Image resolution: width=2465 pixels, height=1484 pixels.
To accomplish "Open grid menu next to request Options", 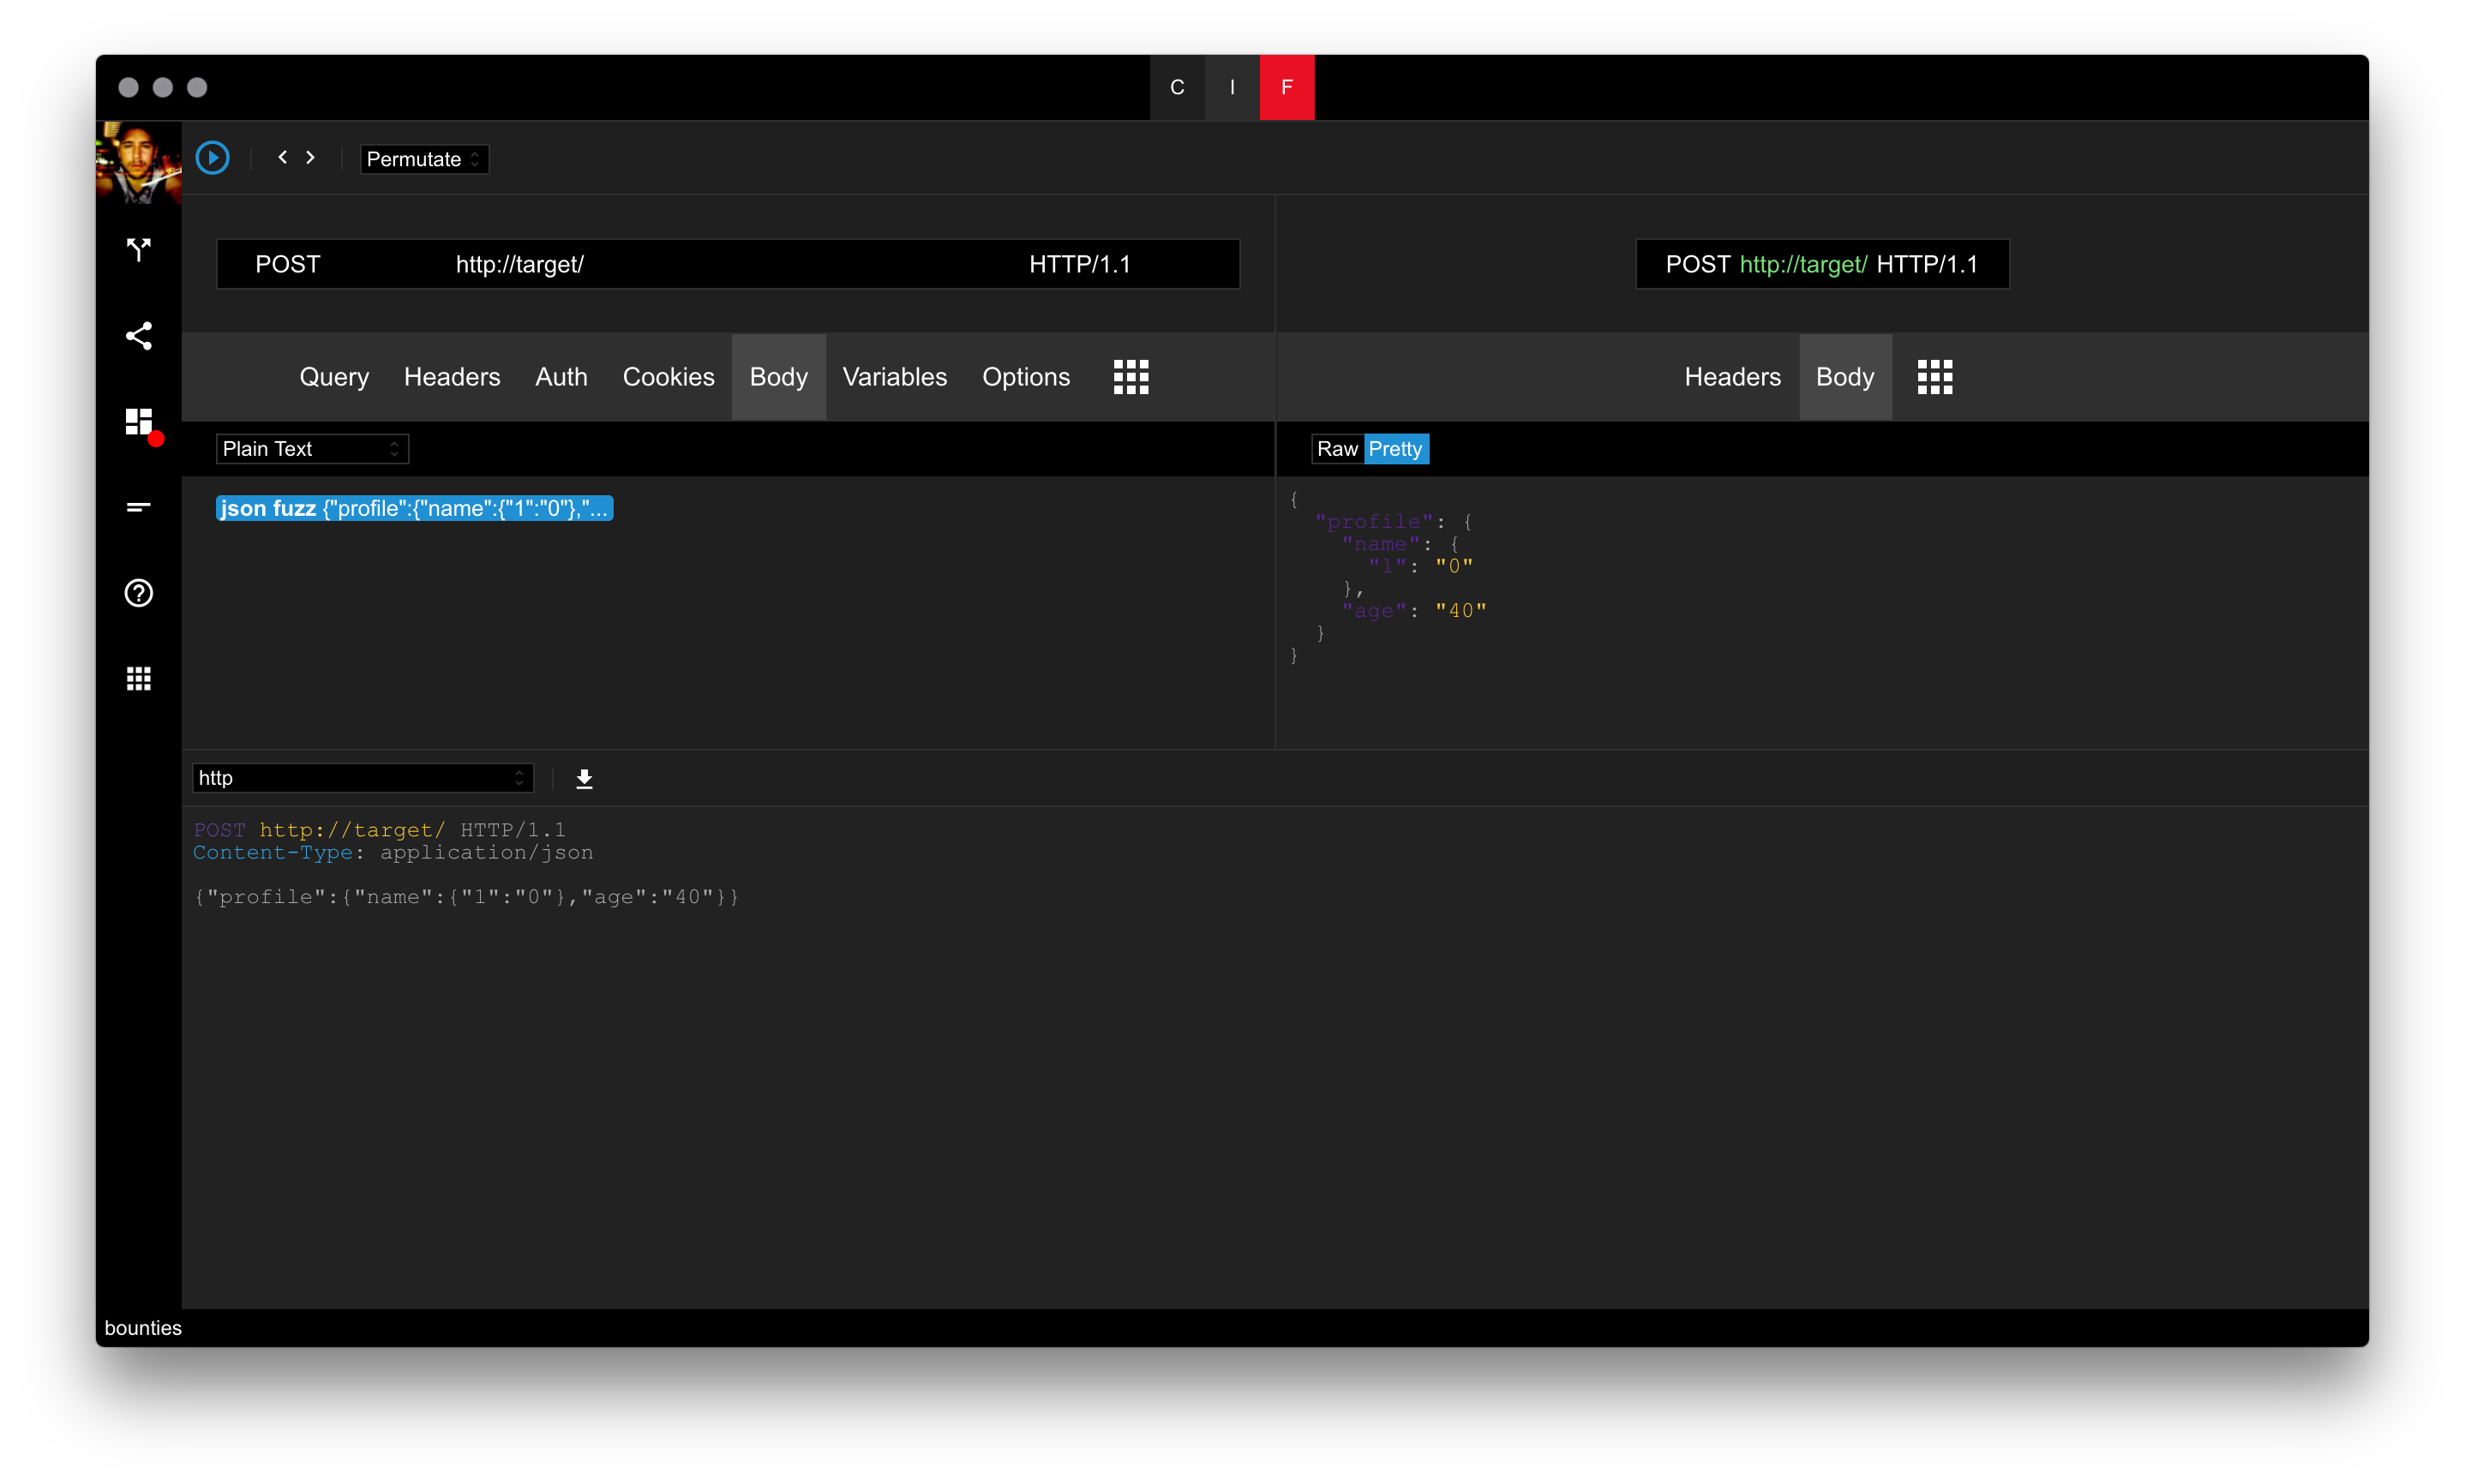I will point(1130,377).
